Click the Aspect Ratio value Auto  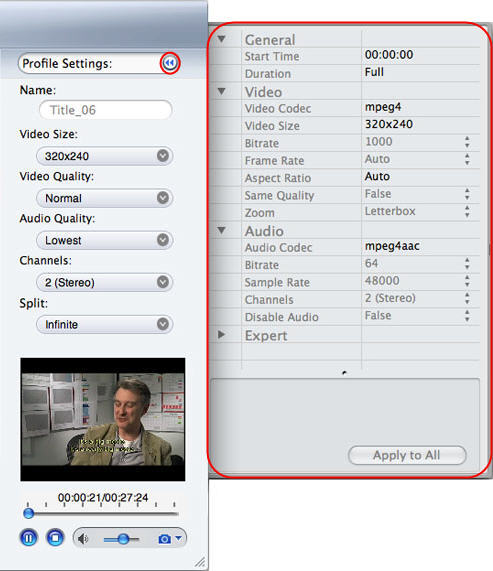point(377,177)
